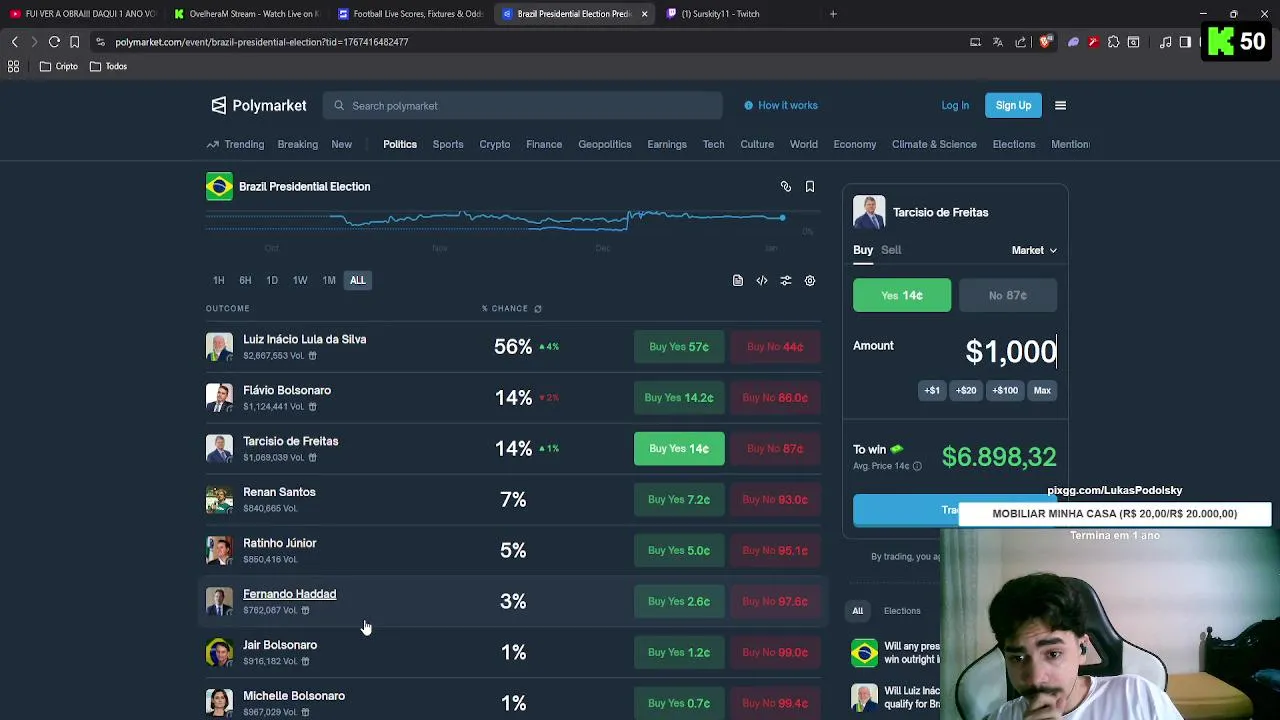This screenshot has height=720, width=1280.
Task: Click the $1,000 amount input
Action: 1010,352
